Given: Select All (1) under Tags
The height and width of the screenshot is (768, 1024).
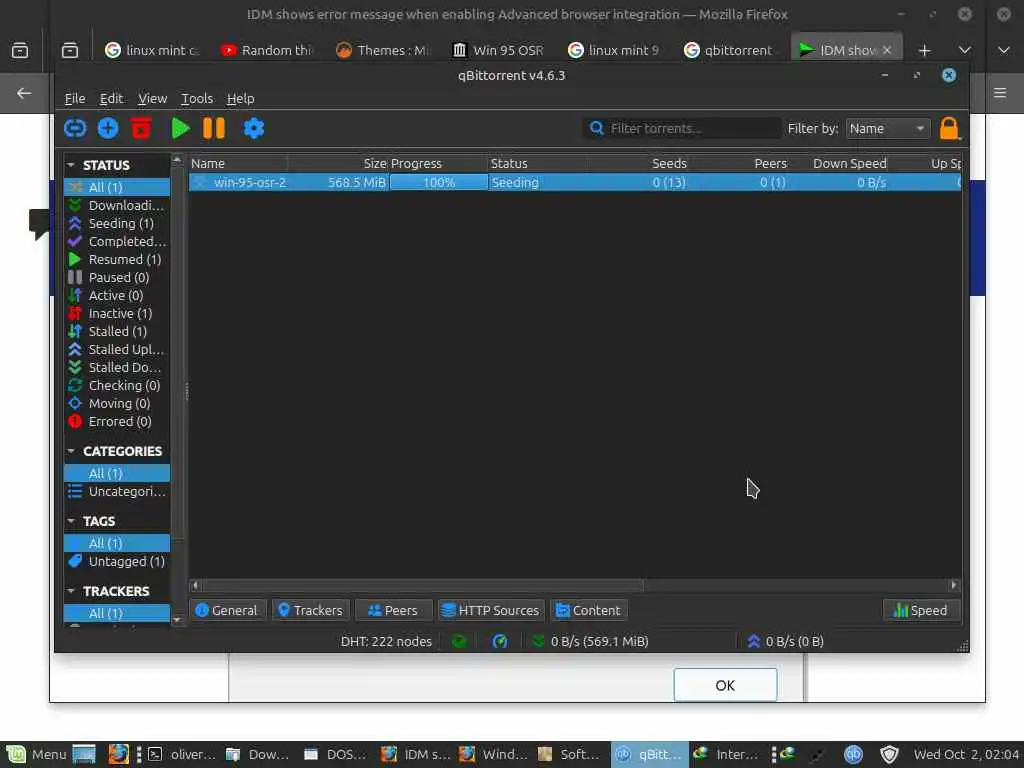Looking at the screenshot, I should (117, 543).
